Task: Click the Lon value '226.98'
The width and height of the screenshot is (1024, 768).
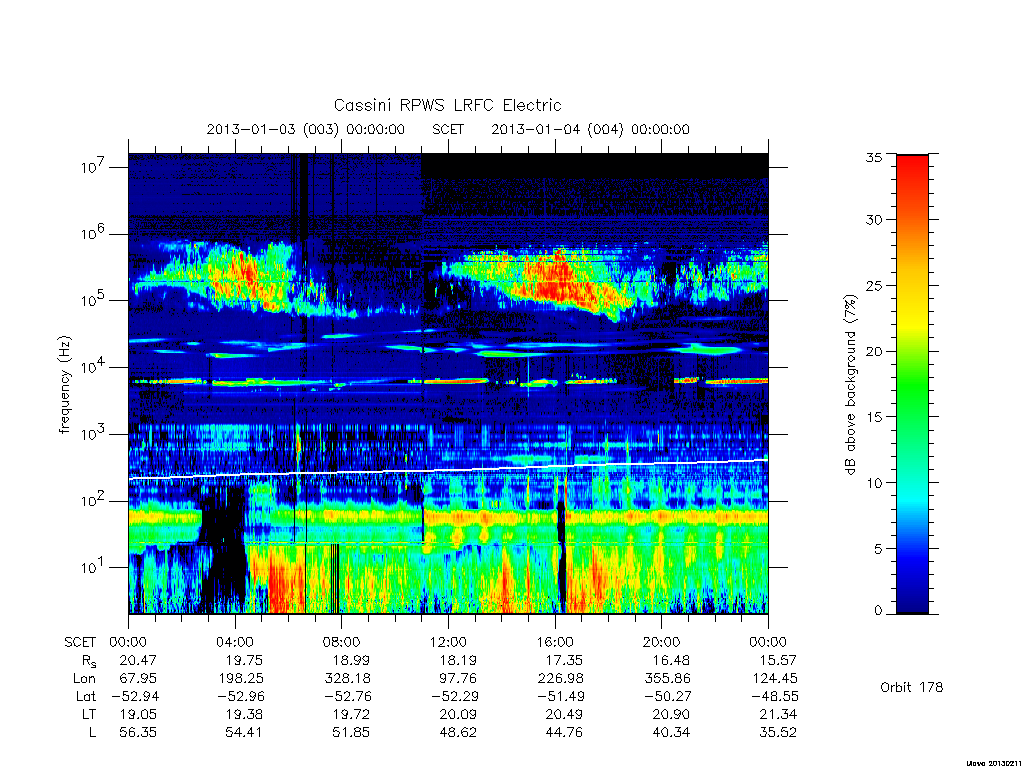Action: pyautogui.click(x=560, y=679)
